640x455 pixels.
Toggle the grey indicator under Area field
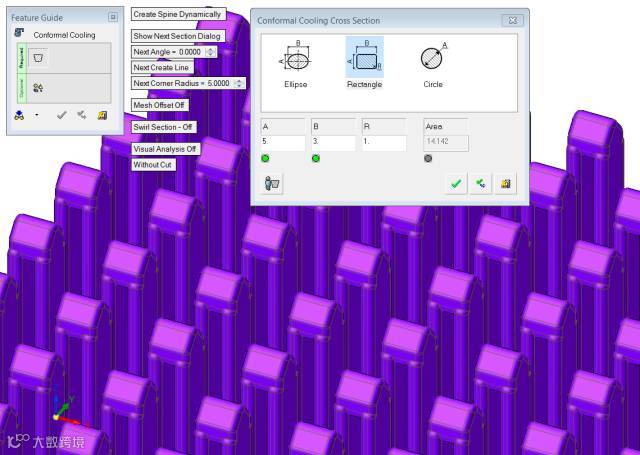[x=428, y=158]
